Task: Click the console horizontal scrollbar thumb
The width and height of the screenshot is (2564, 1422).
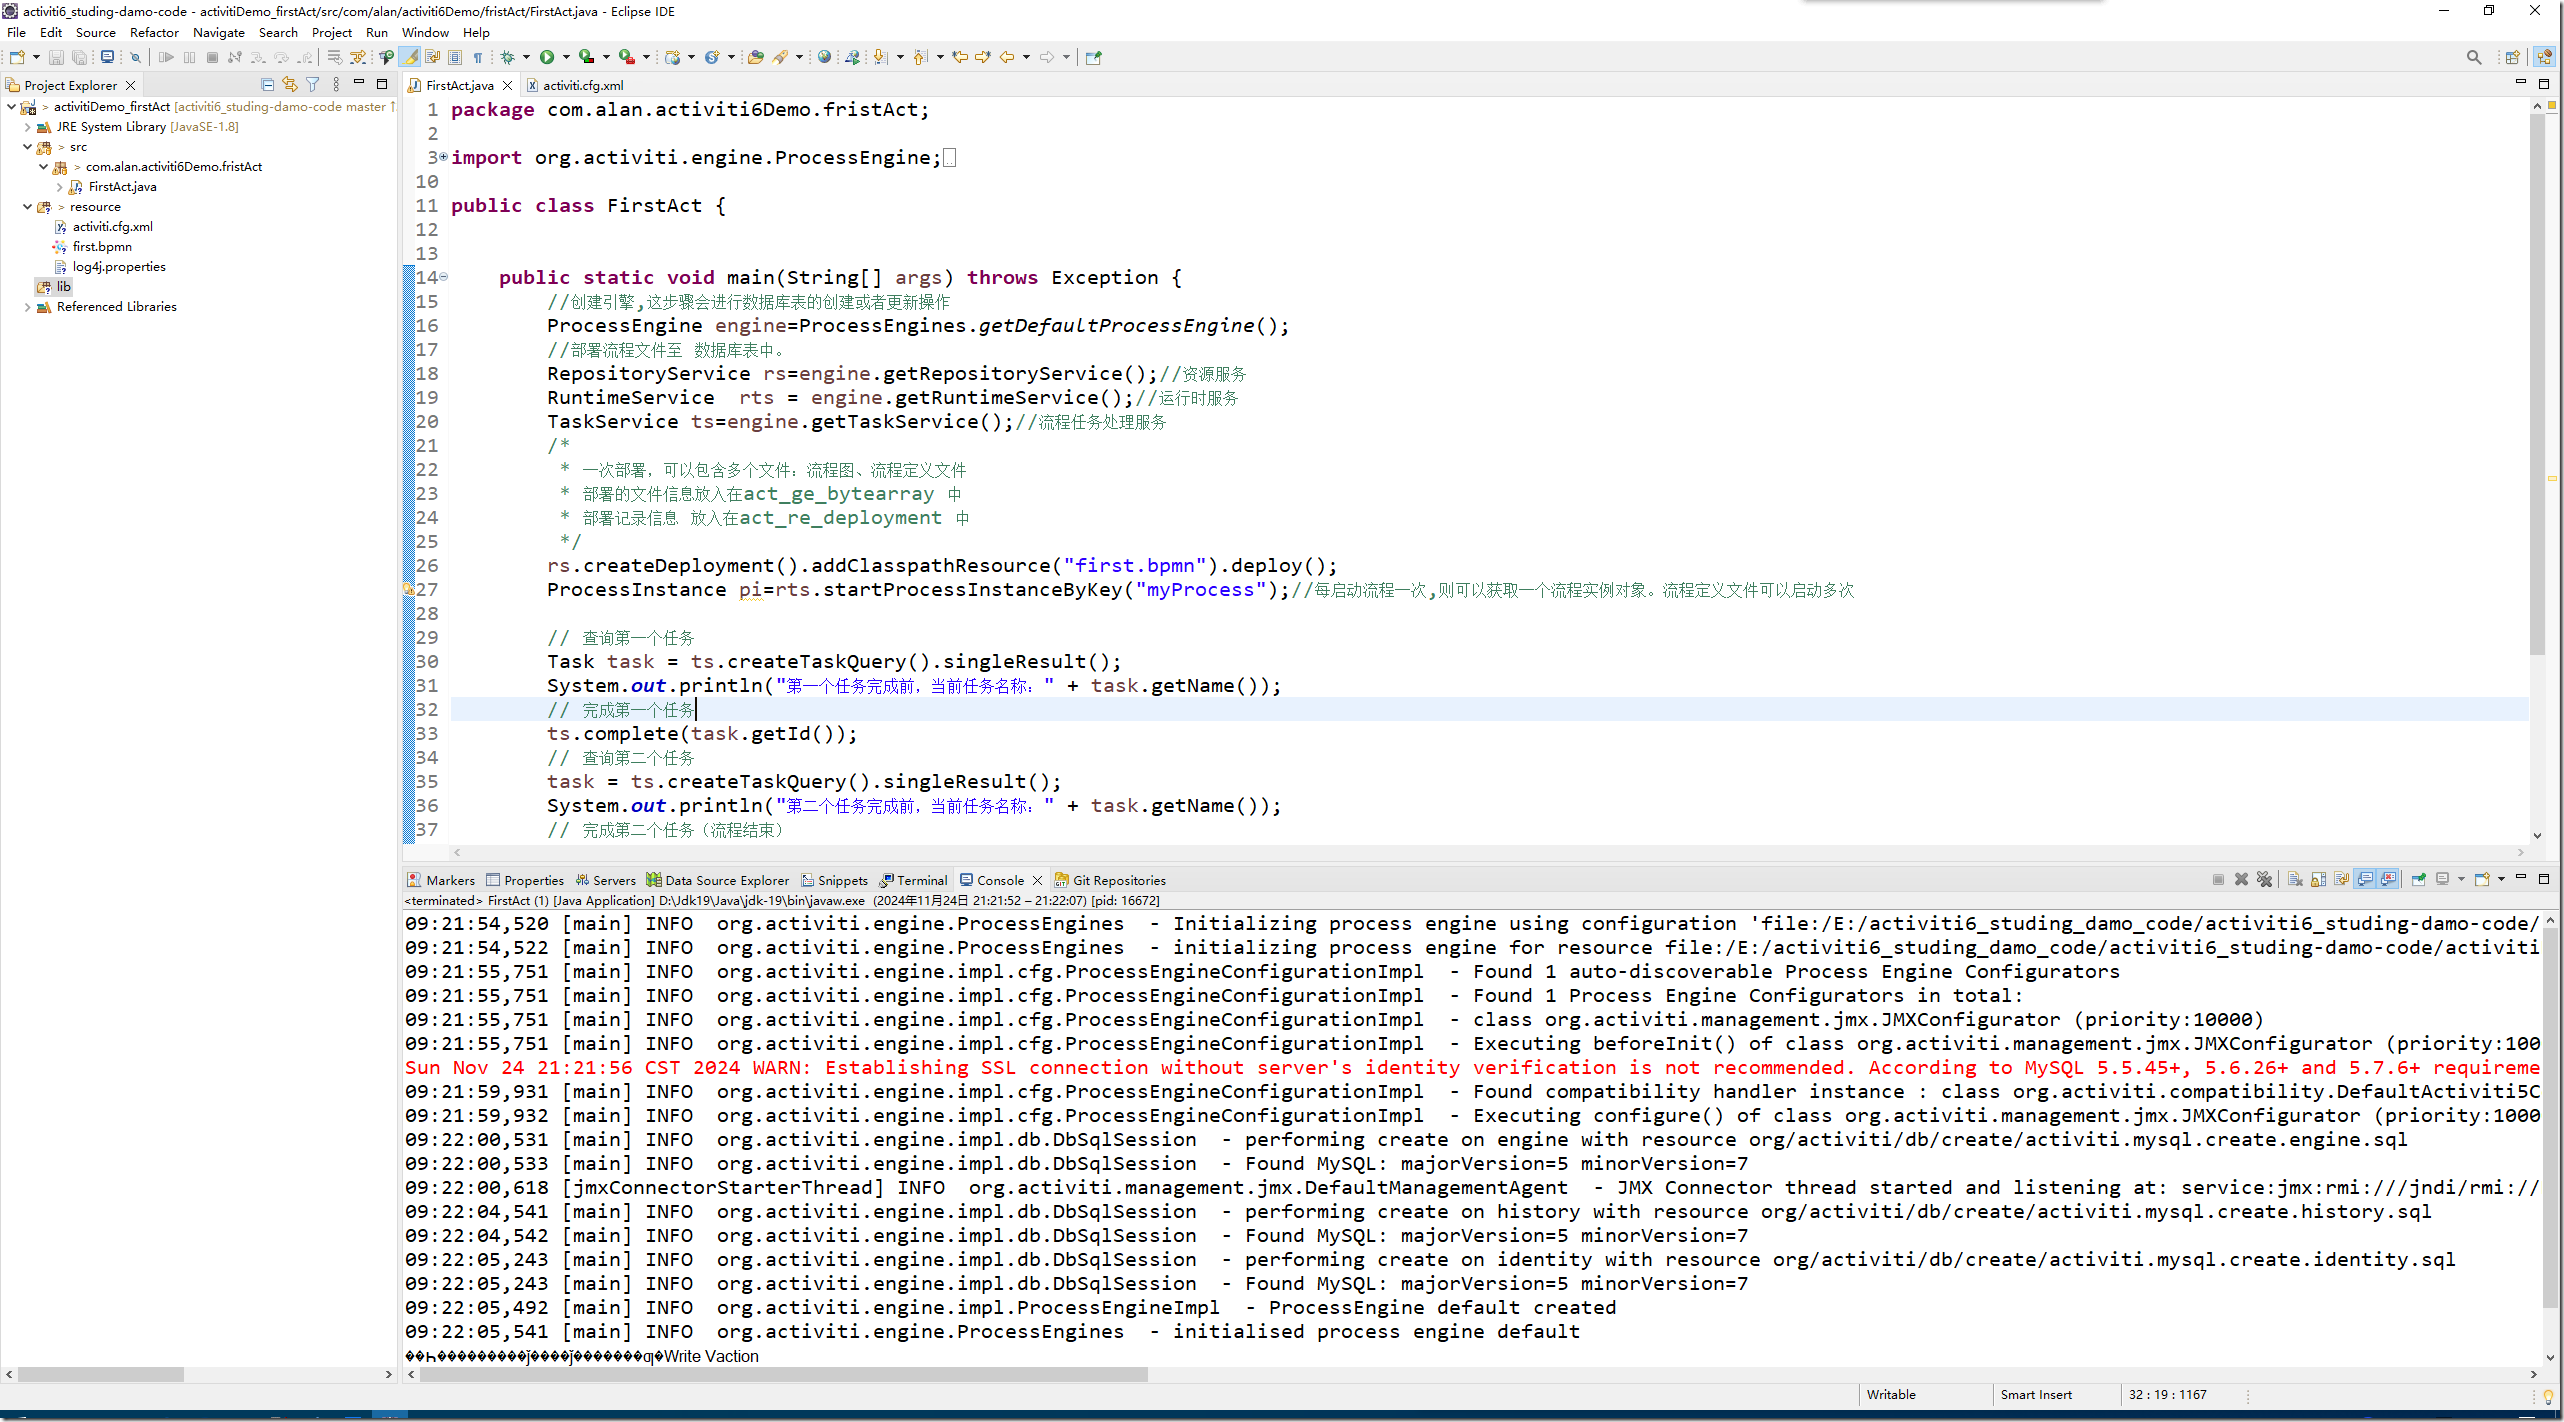Action: 784,1374
